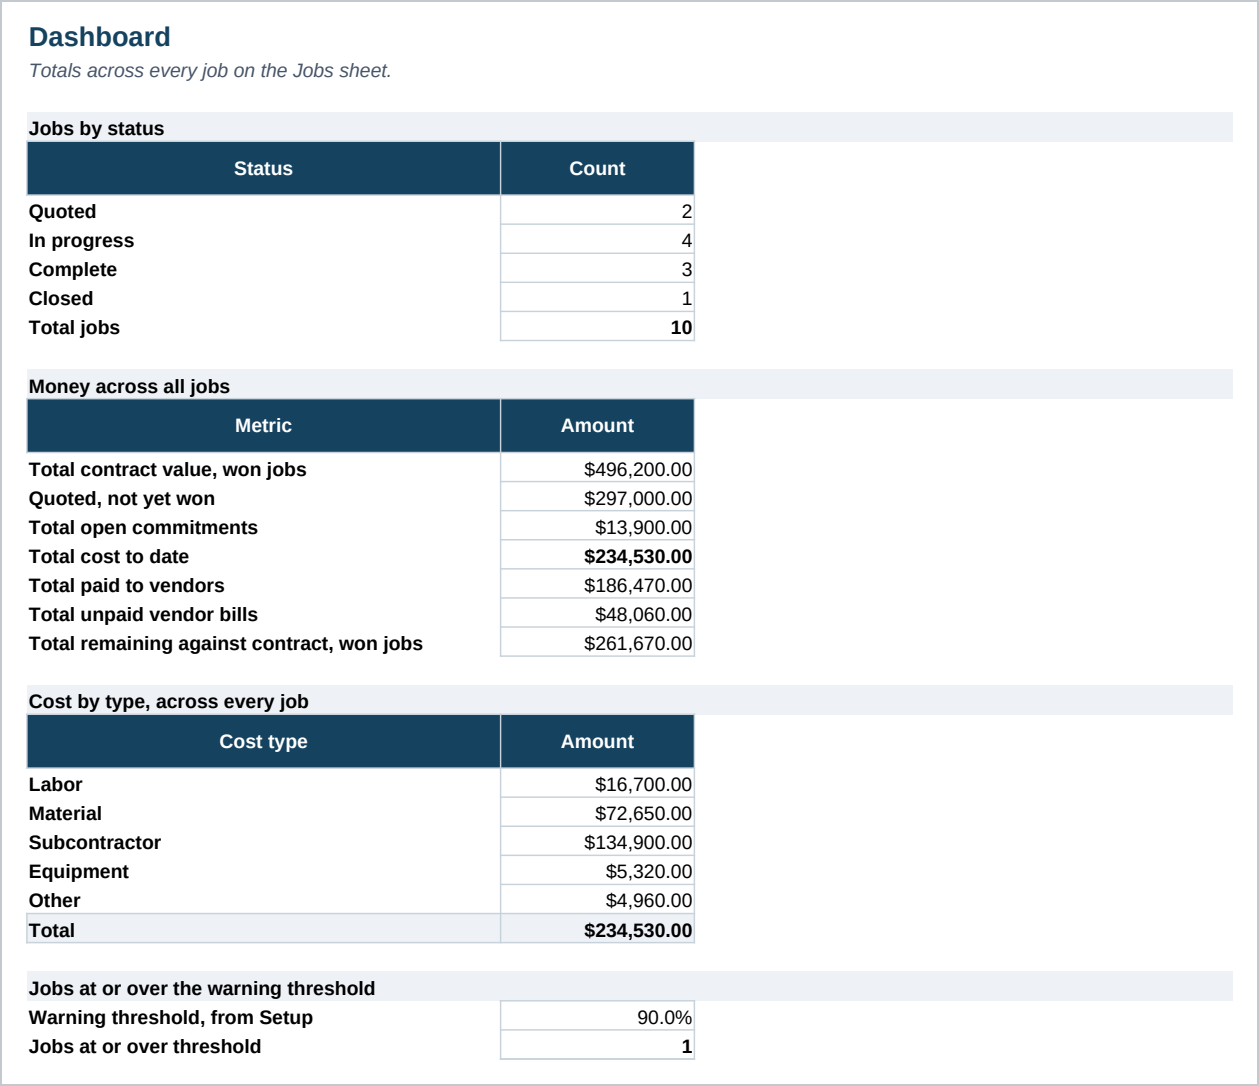Screen dimensions: 1259x1086
Task: Select 'Total cost to date' label
Action: (109, 556)
